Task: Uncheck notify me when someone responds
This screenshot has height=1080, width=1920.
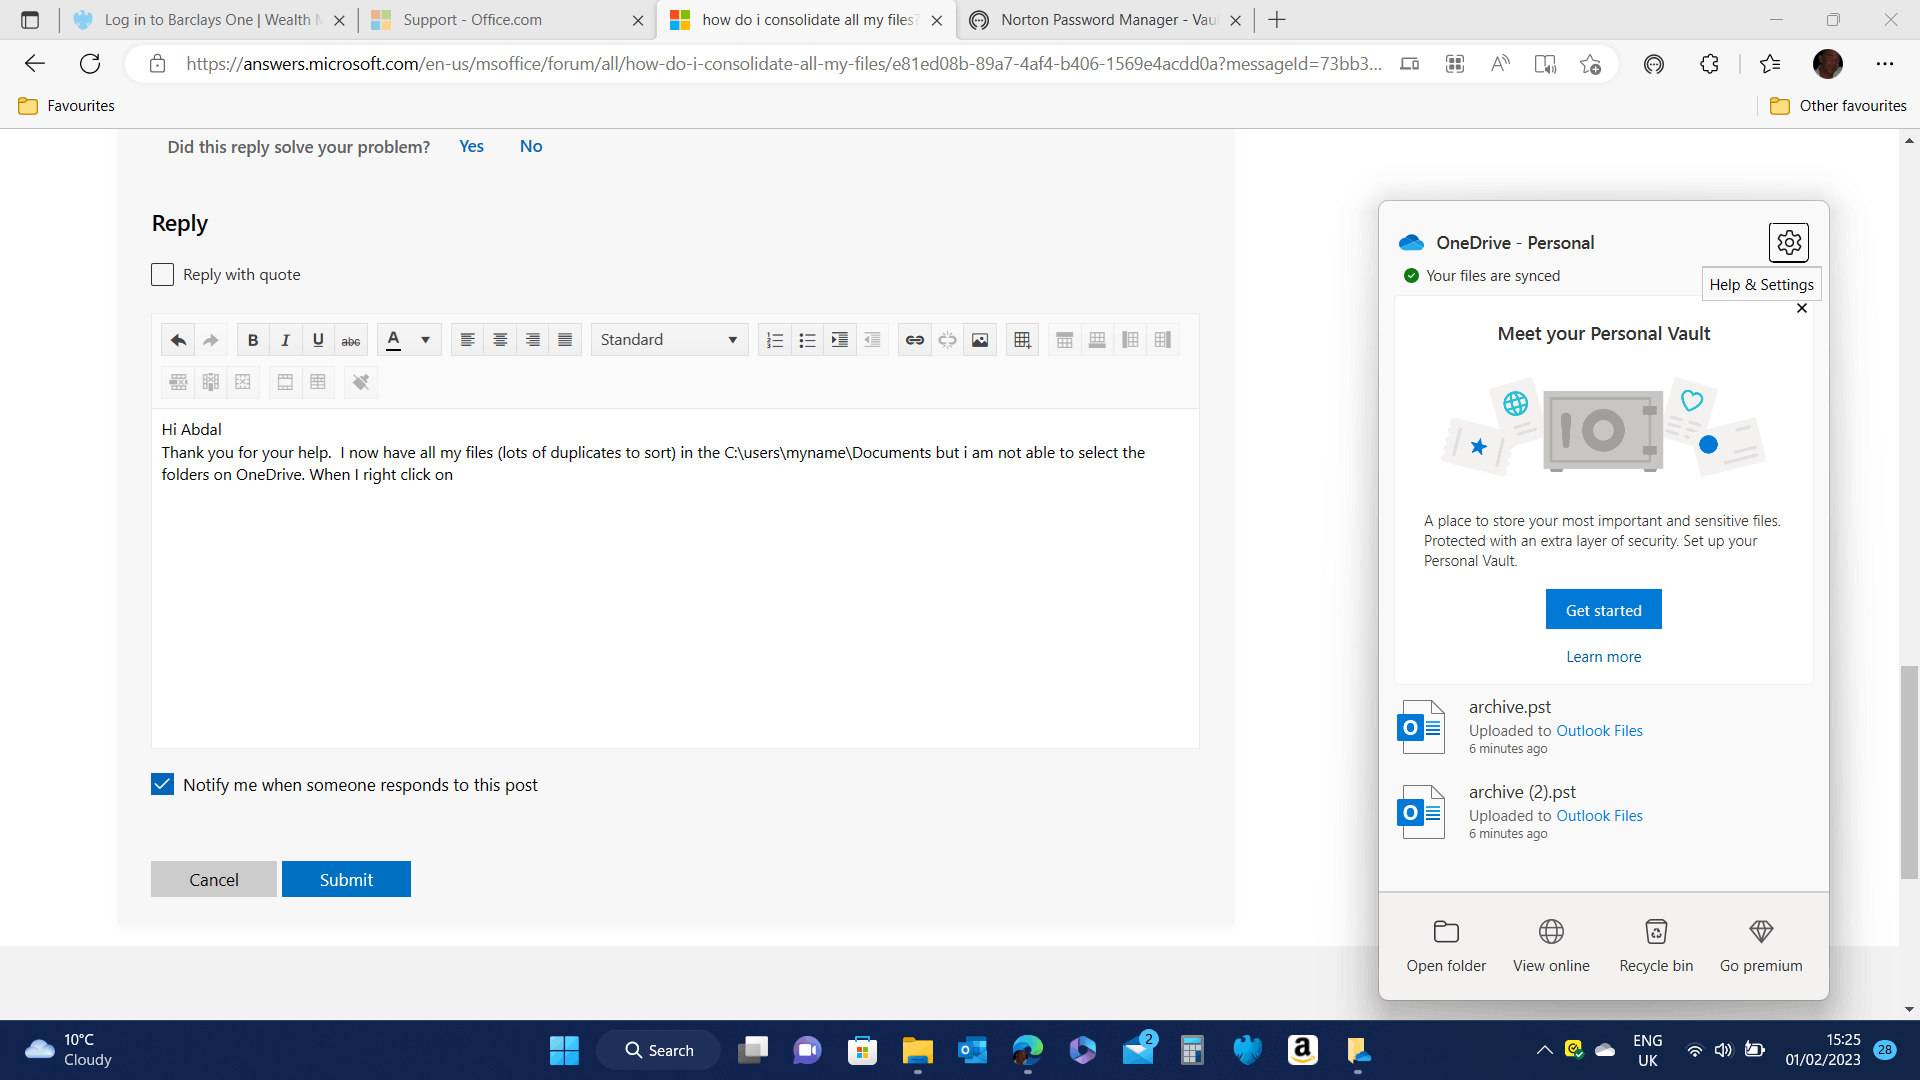Action: [x=163, y=784]
